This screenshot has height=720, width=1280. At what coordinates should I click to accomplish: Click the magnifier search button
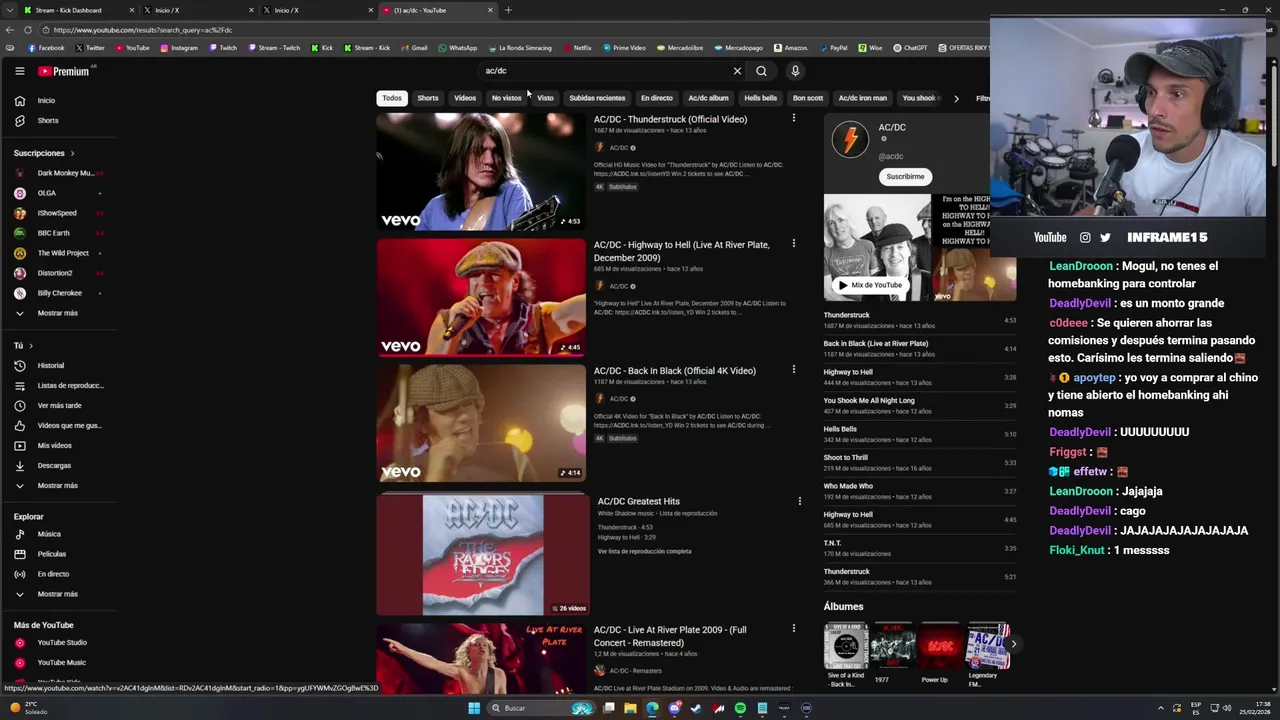pyautogui.click(x=761, y=71)
